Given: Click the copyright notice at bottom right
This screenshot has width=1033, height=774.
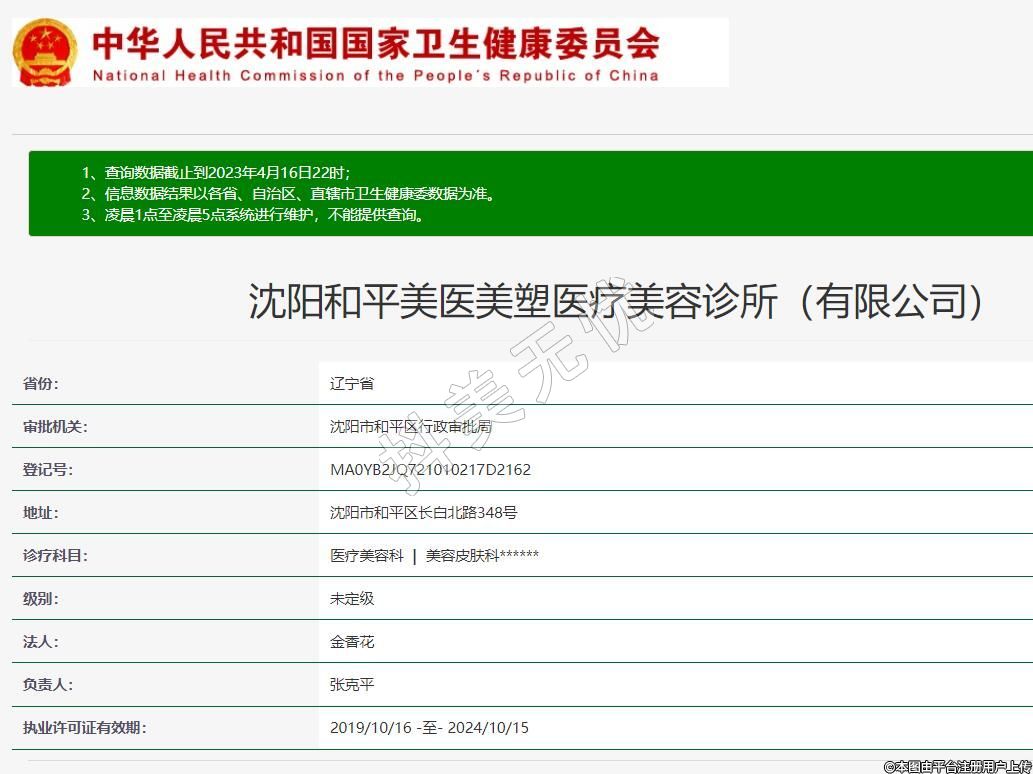Looking at the screenshot, I should [x=957, y=766].
